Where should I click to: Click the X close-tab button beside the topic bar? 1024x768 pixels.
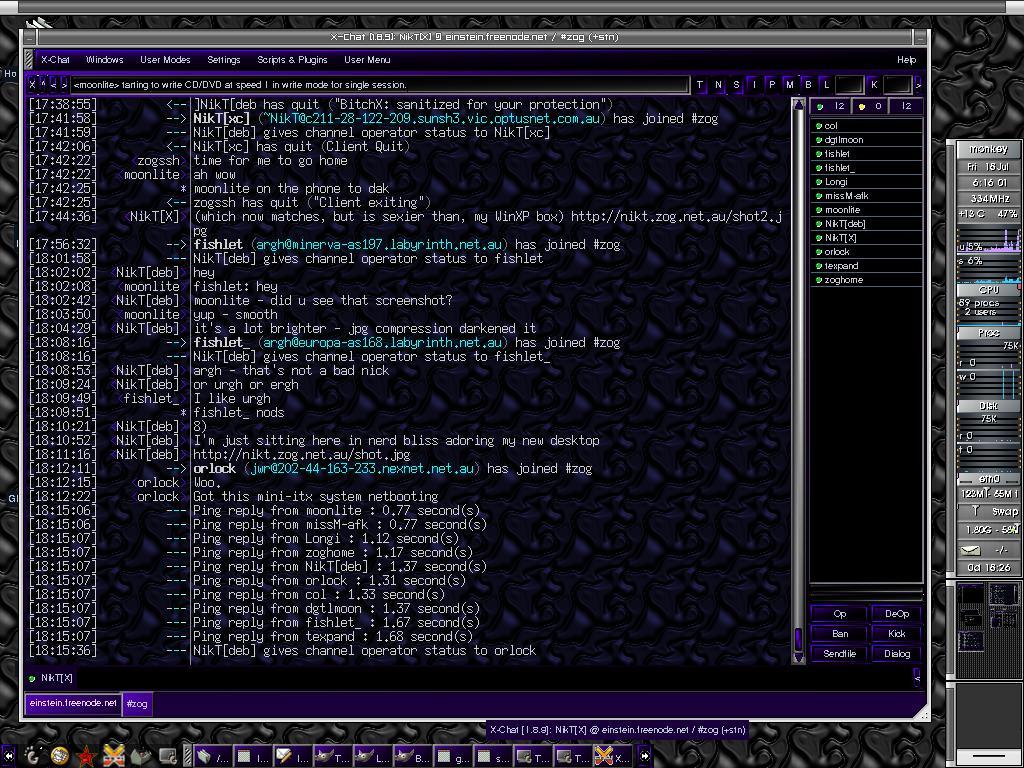click(x=33, y=85)
